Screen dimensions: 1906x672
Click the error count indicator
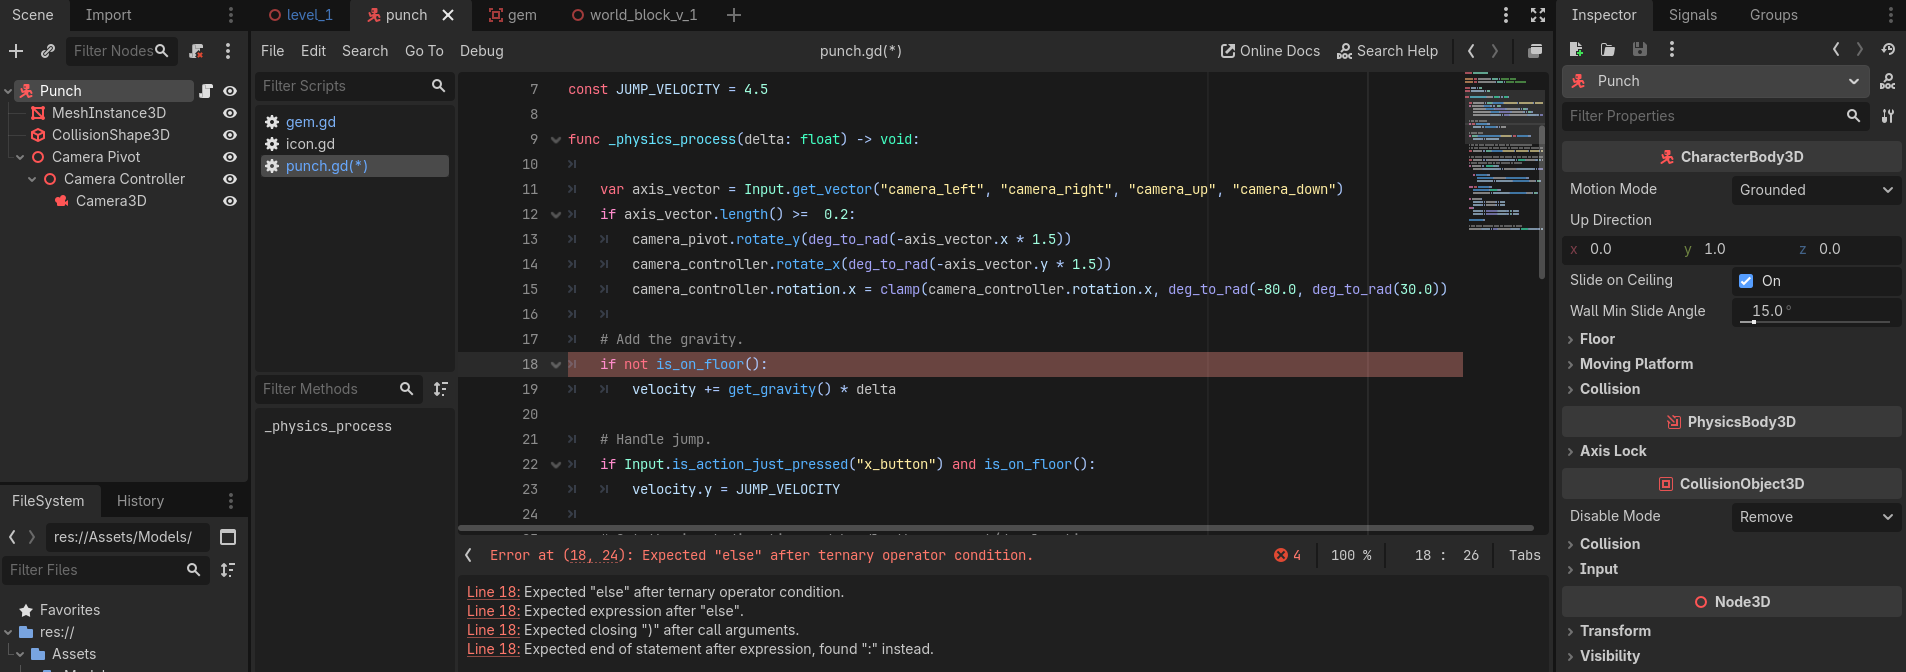[1287, 555]
